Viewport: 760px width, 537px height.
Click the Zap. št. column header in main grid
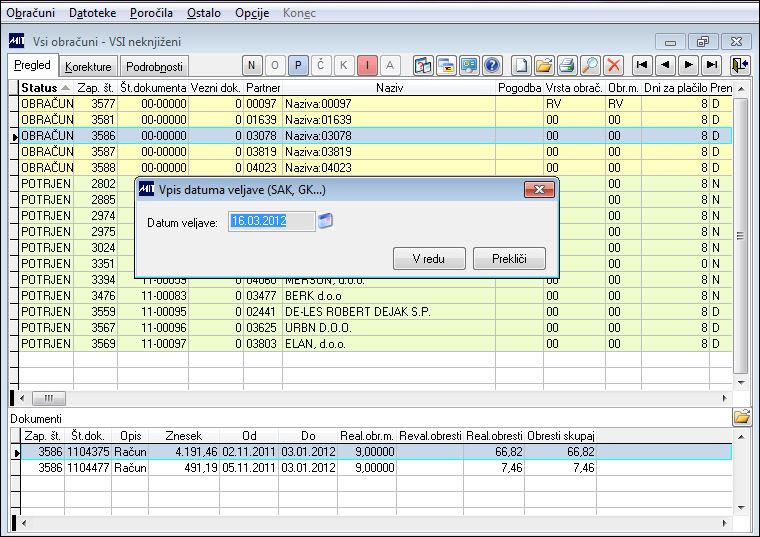point(95,88)
